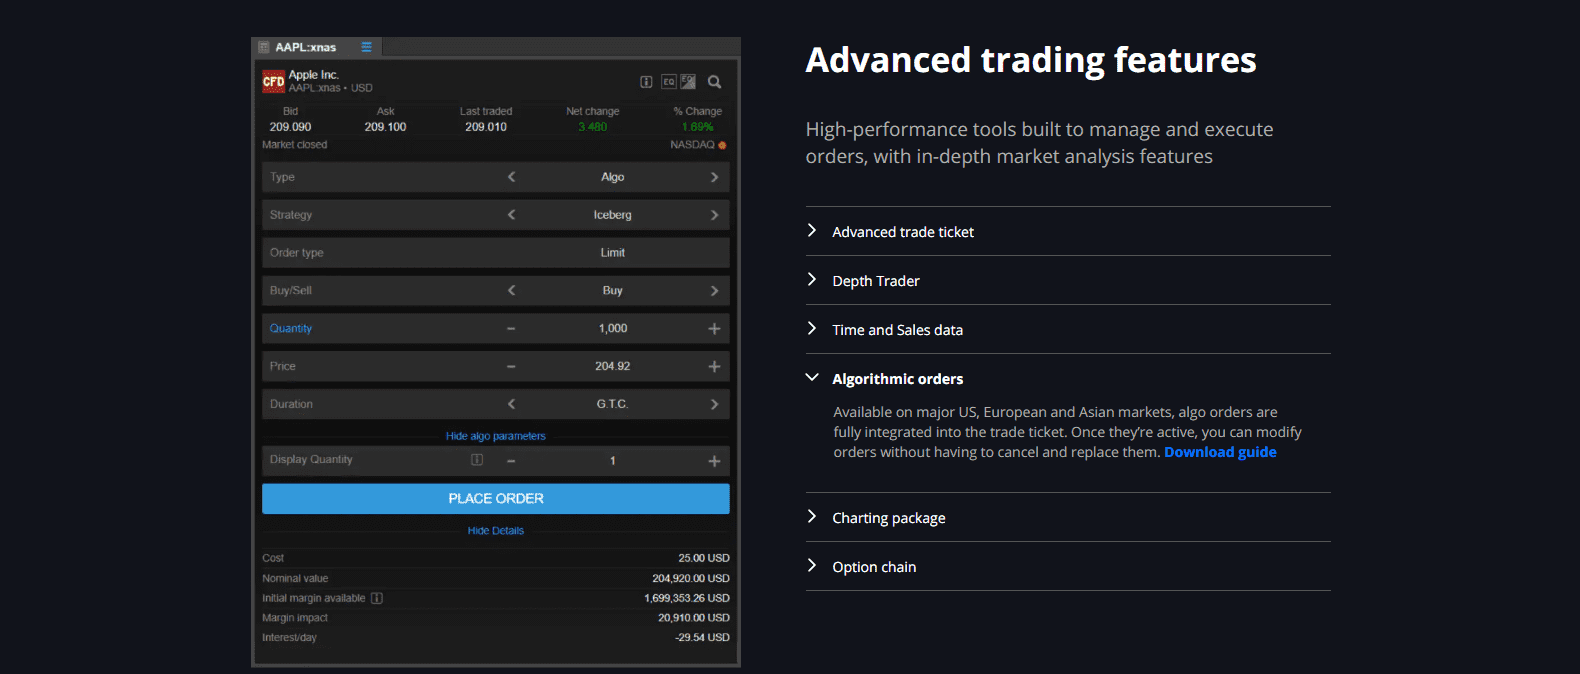Increase Price with the plus button
This screenshot has height=674, width=1580.
(x=714, y=367)
